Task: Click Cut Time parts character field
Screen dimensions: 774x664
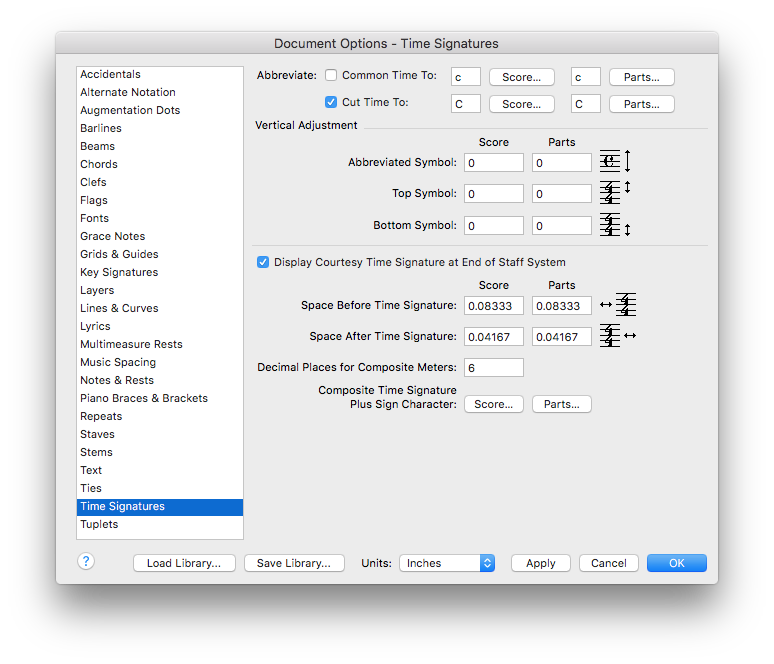Action: pos(585,104)
